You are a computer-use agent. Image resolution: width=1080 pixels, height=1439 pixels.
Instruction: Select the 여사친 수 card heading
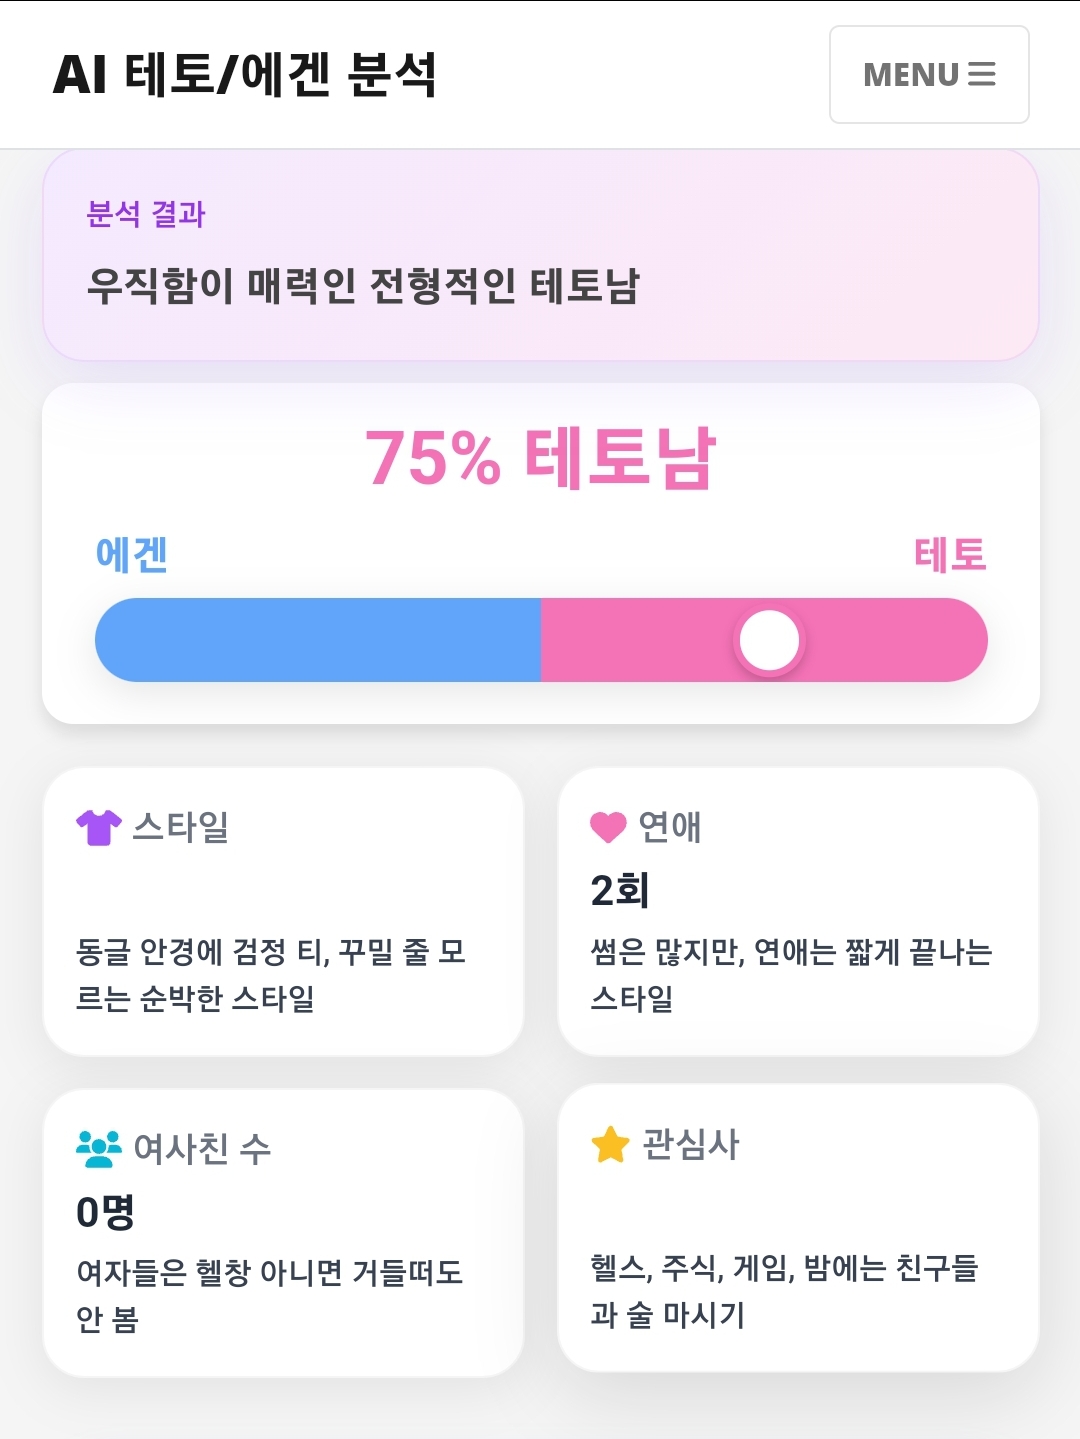(202, 1149)
